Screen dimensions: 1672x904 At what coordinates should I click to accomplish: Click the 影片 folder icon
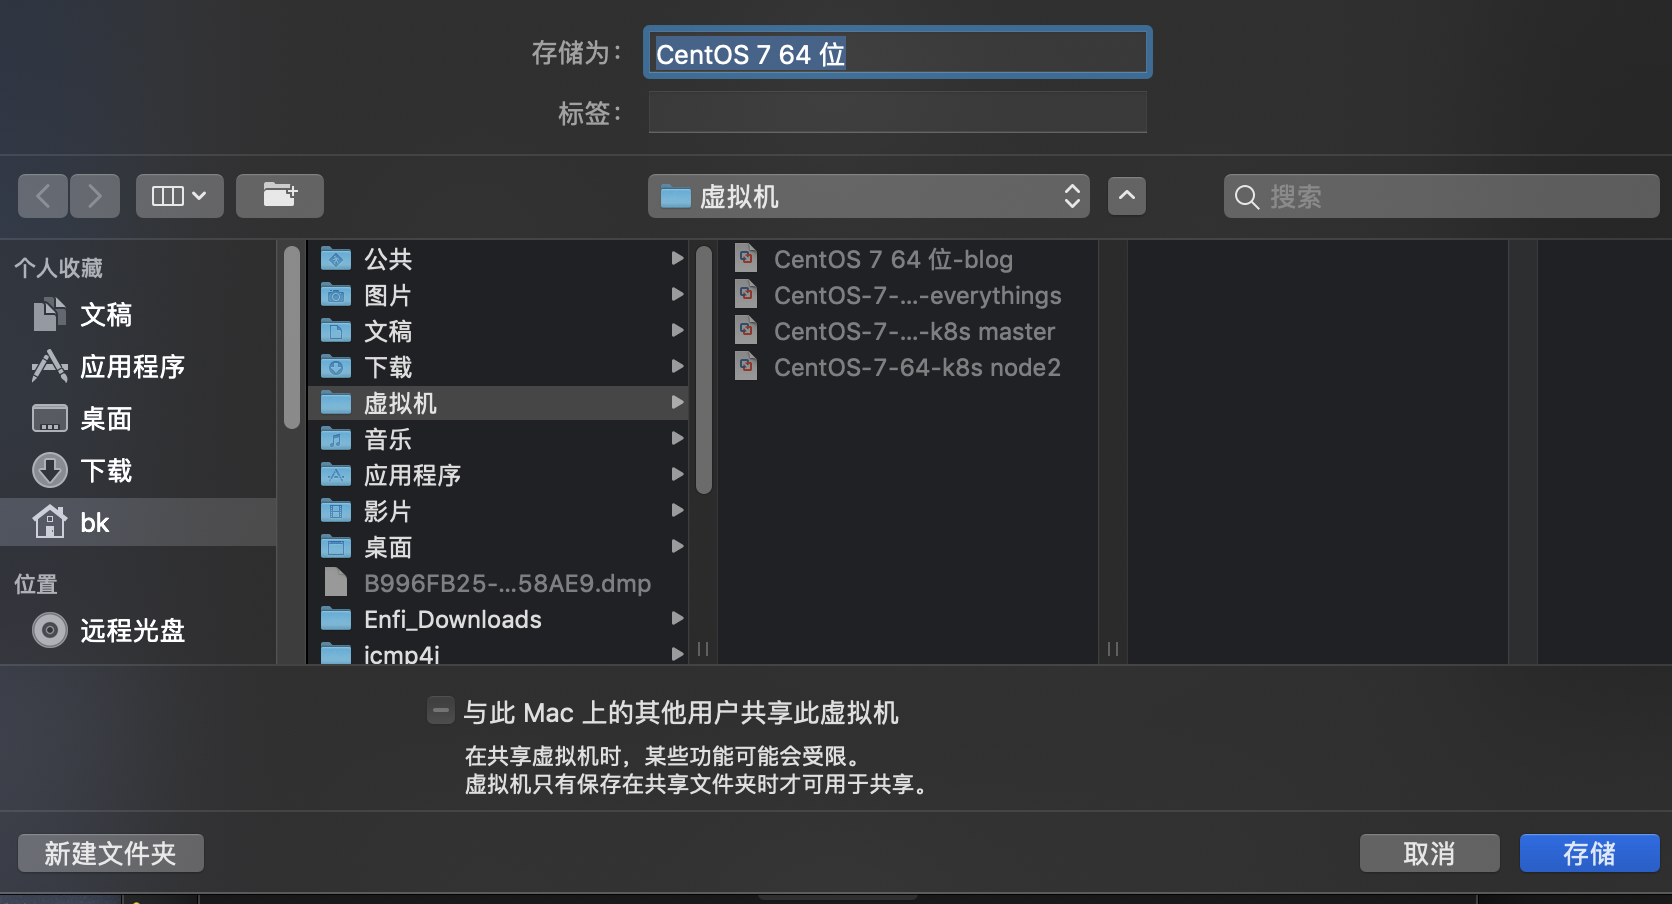click(x=336, y=511)
